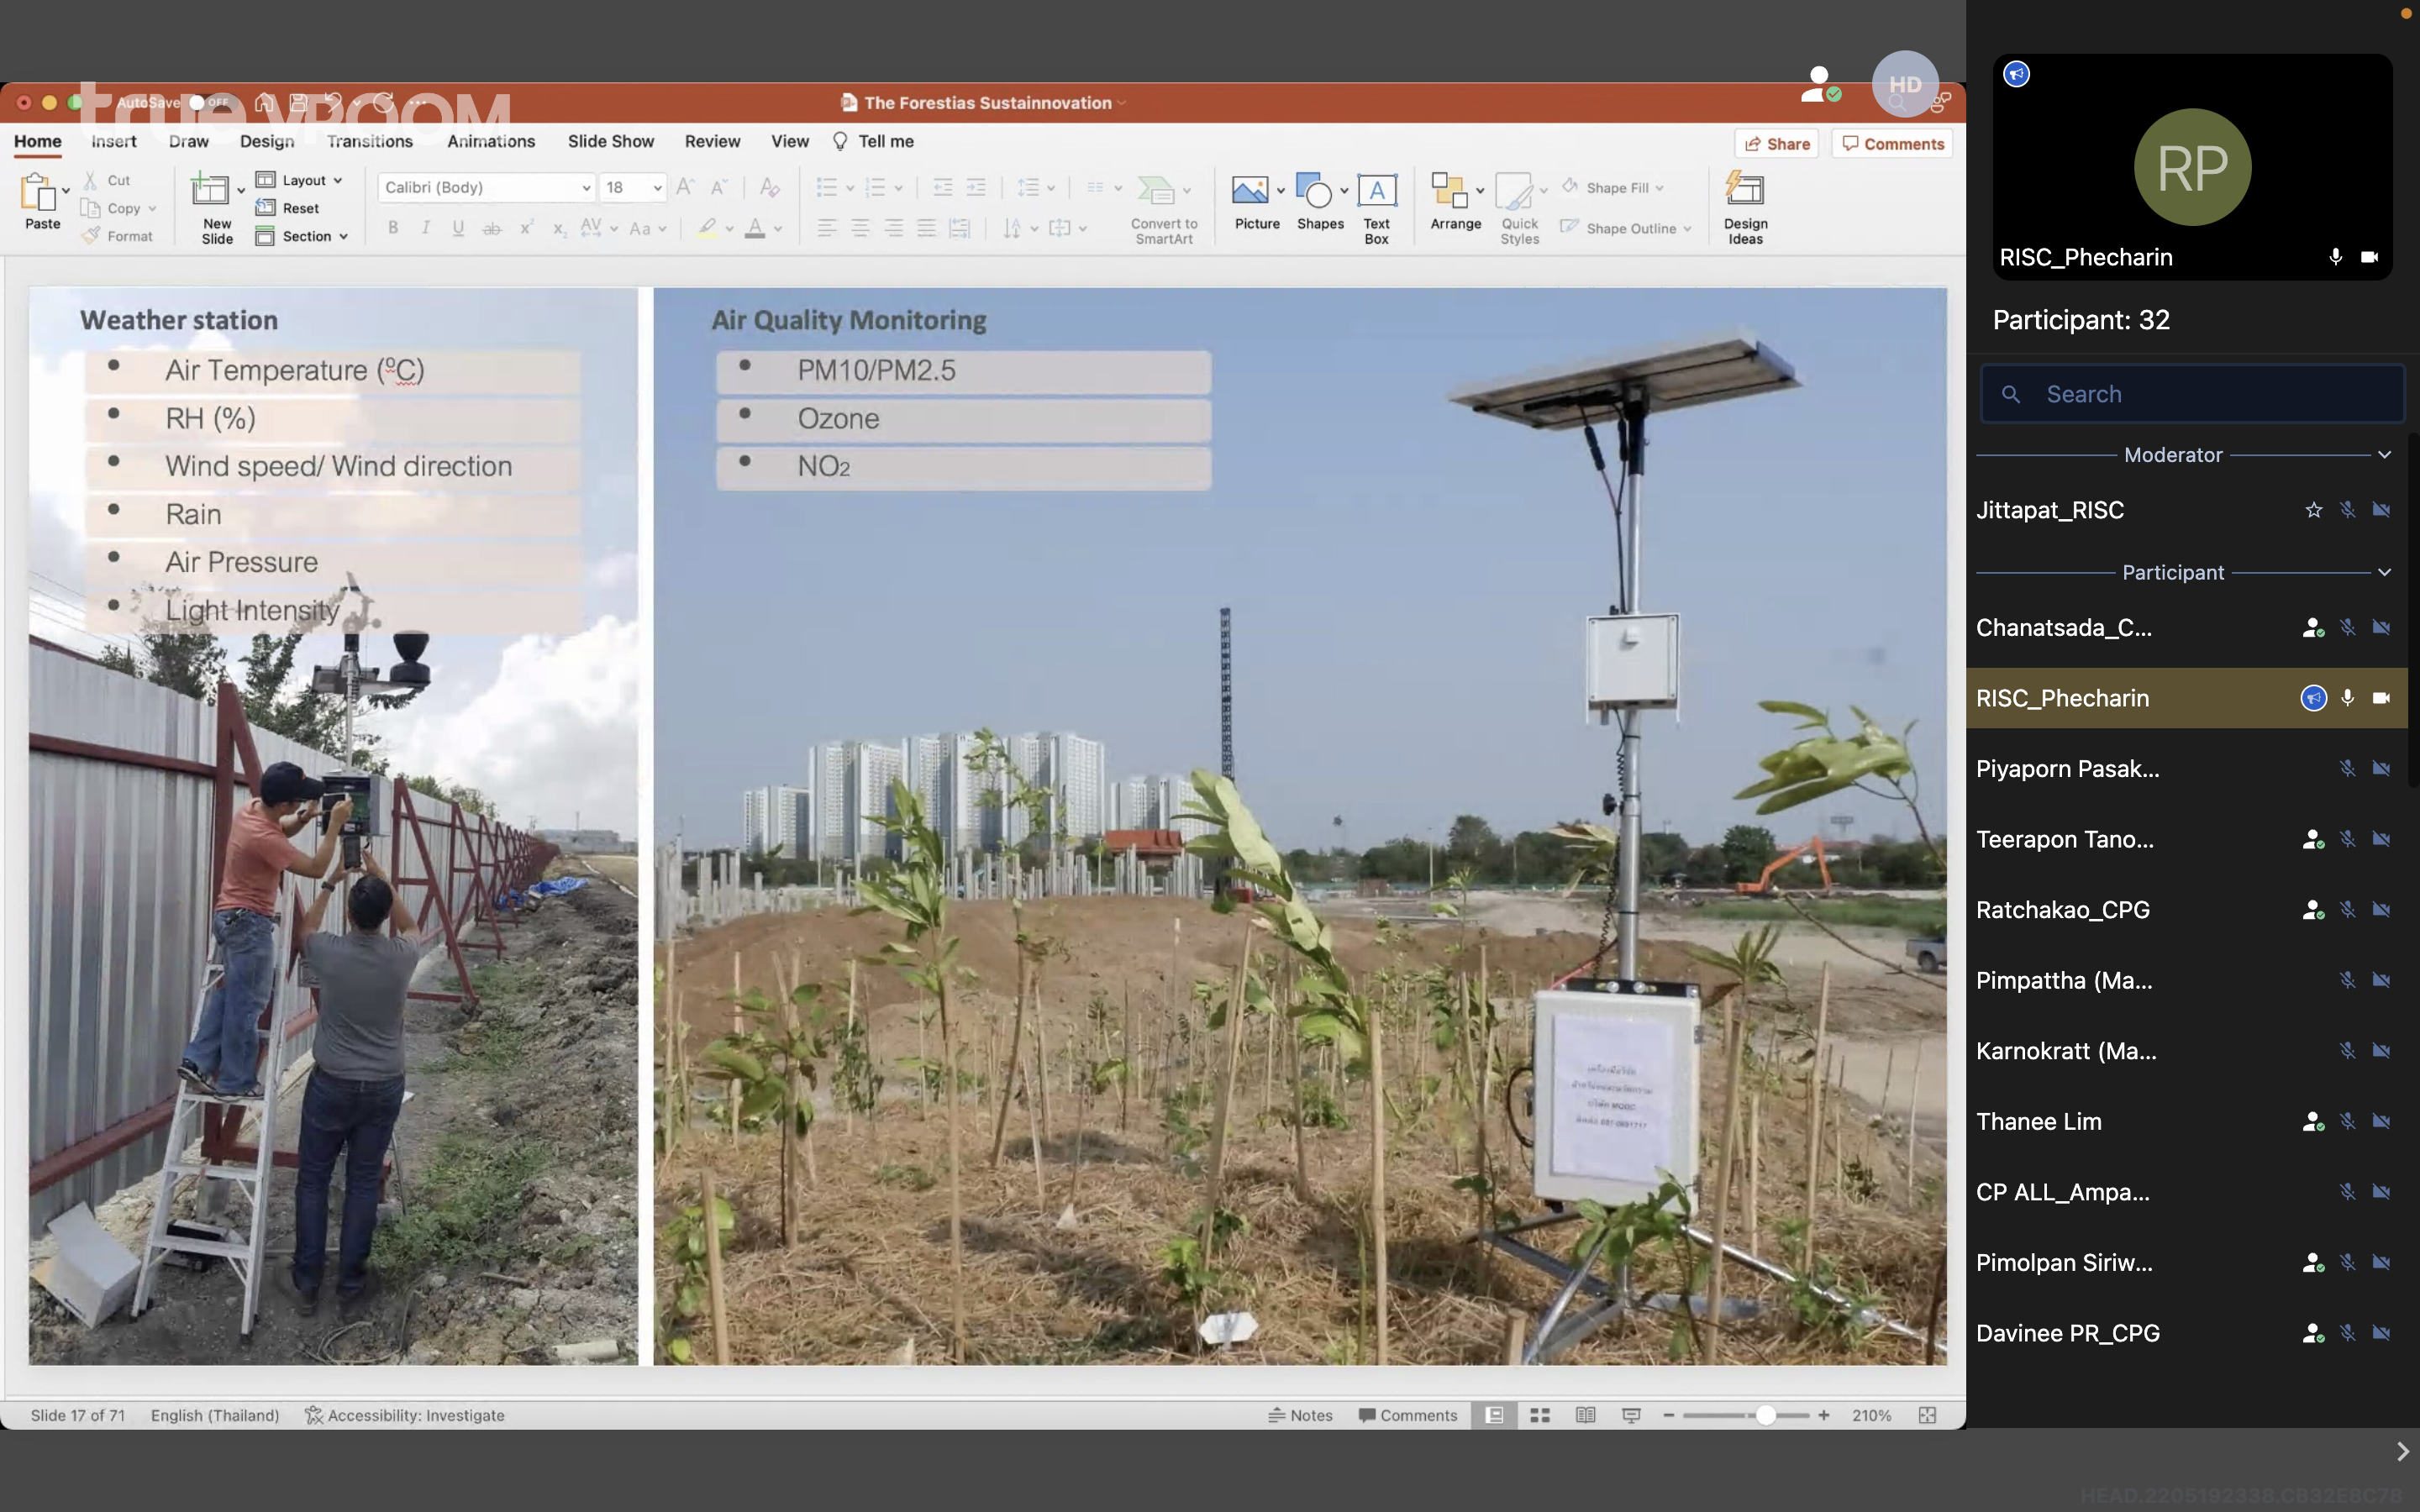Viewport: 2420px width, 1512px height.
Task: Switch to Slide Sorter view icon
Action: 1540,1415
